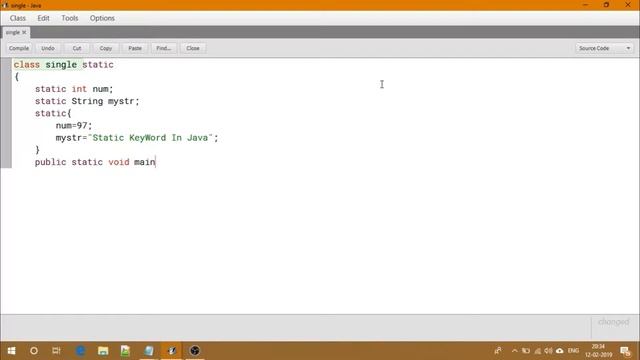The height and width of the screenshot is (360, 640).
Task: Click the Compile button
Action: (x=19, y=48)
